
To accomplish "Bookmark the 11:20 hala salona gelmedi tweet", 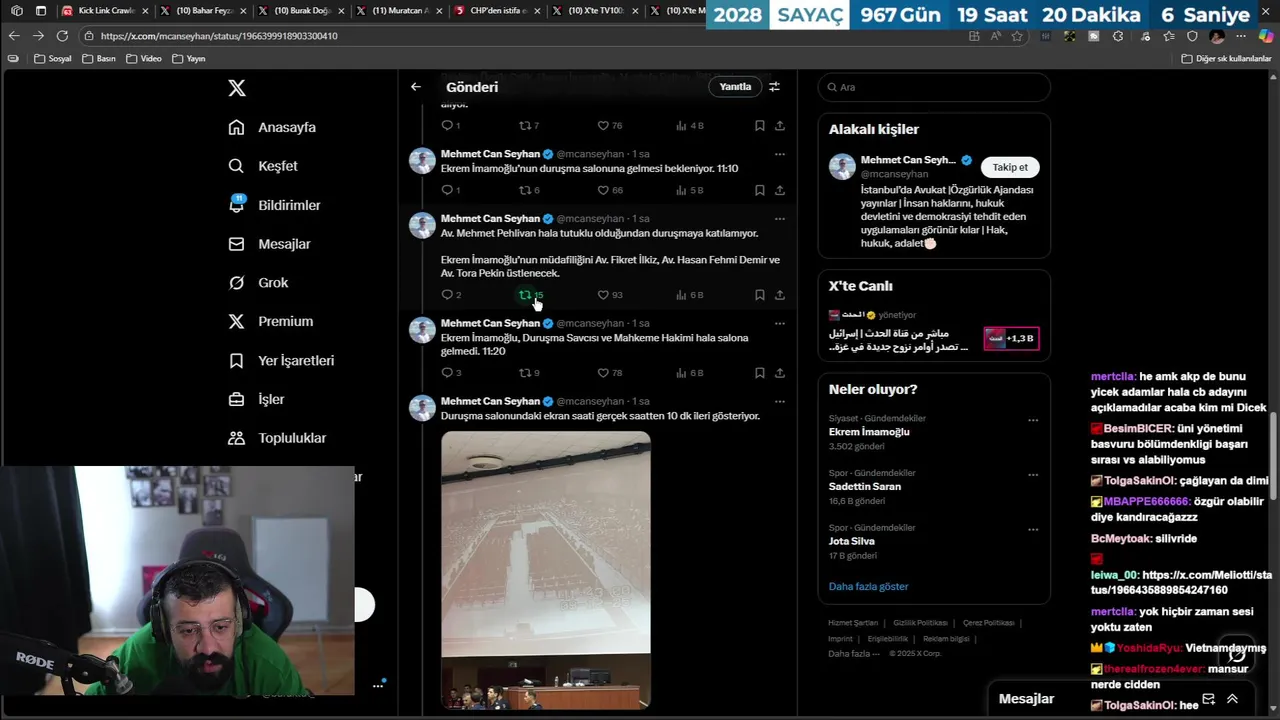I will (x=760, y=373).
